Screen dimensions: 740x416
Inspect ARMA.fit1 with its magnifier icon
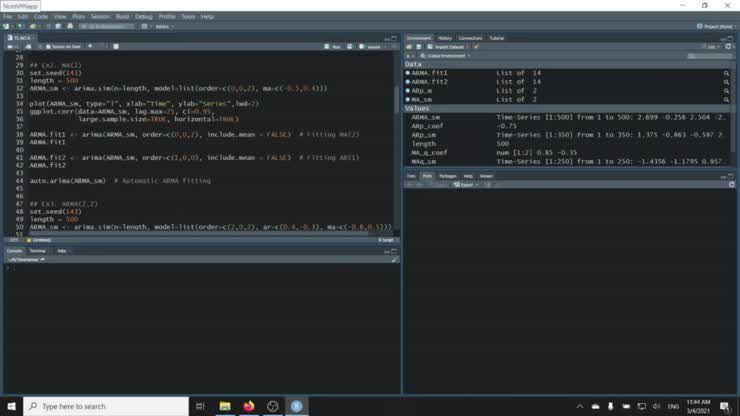pos(726,73)
